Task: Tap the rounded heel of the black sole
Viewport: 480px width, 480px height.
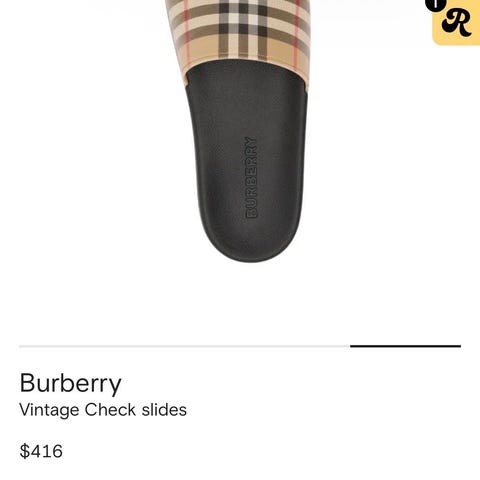Action: pos(252,245)
